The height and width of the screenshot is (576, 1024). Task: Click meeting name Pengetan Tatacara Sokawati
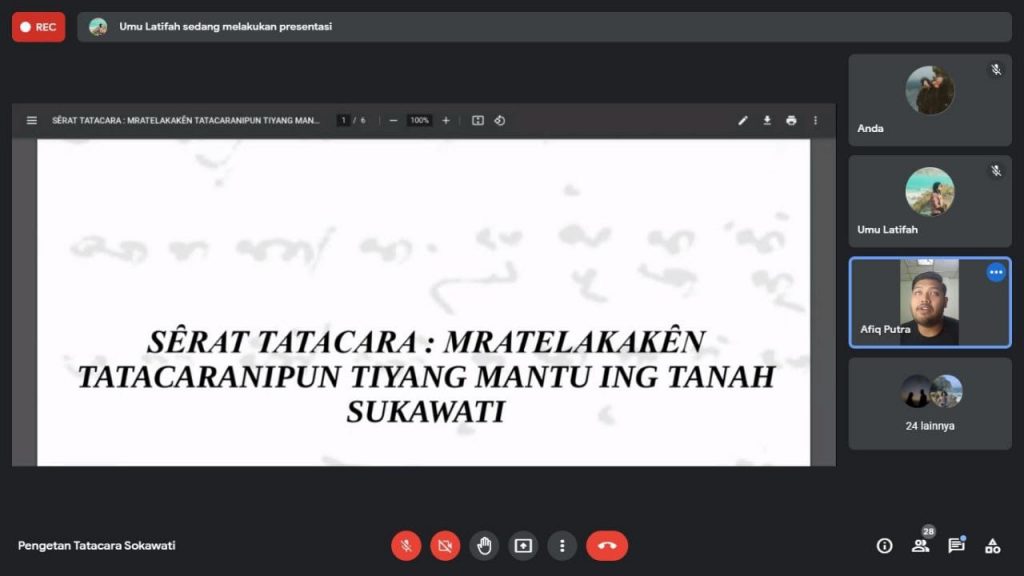click(x=97, y=545)
